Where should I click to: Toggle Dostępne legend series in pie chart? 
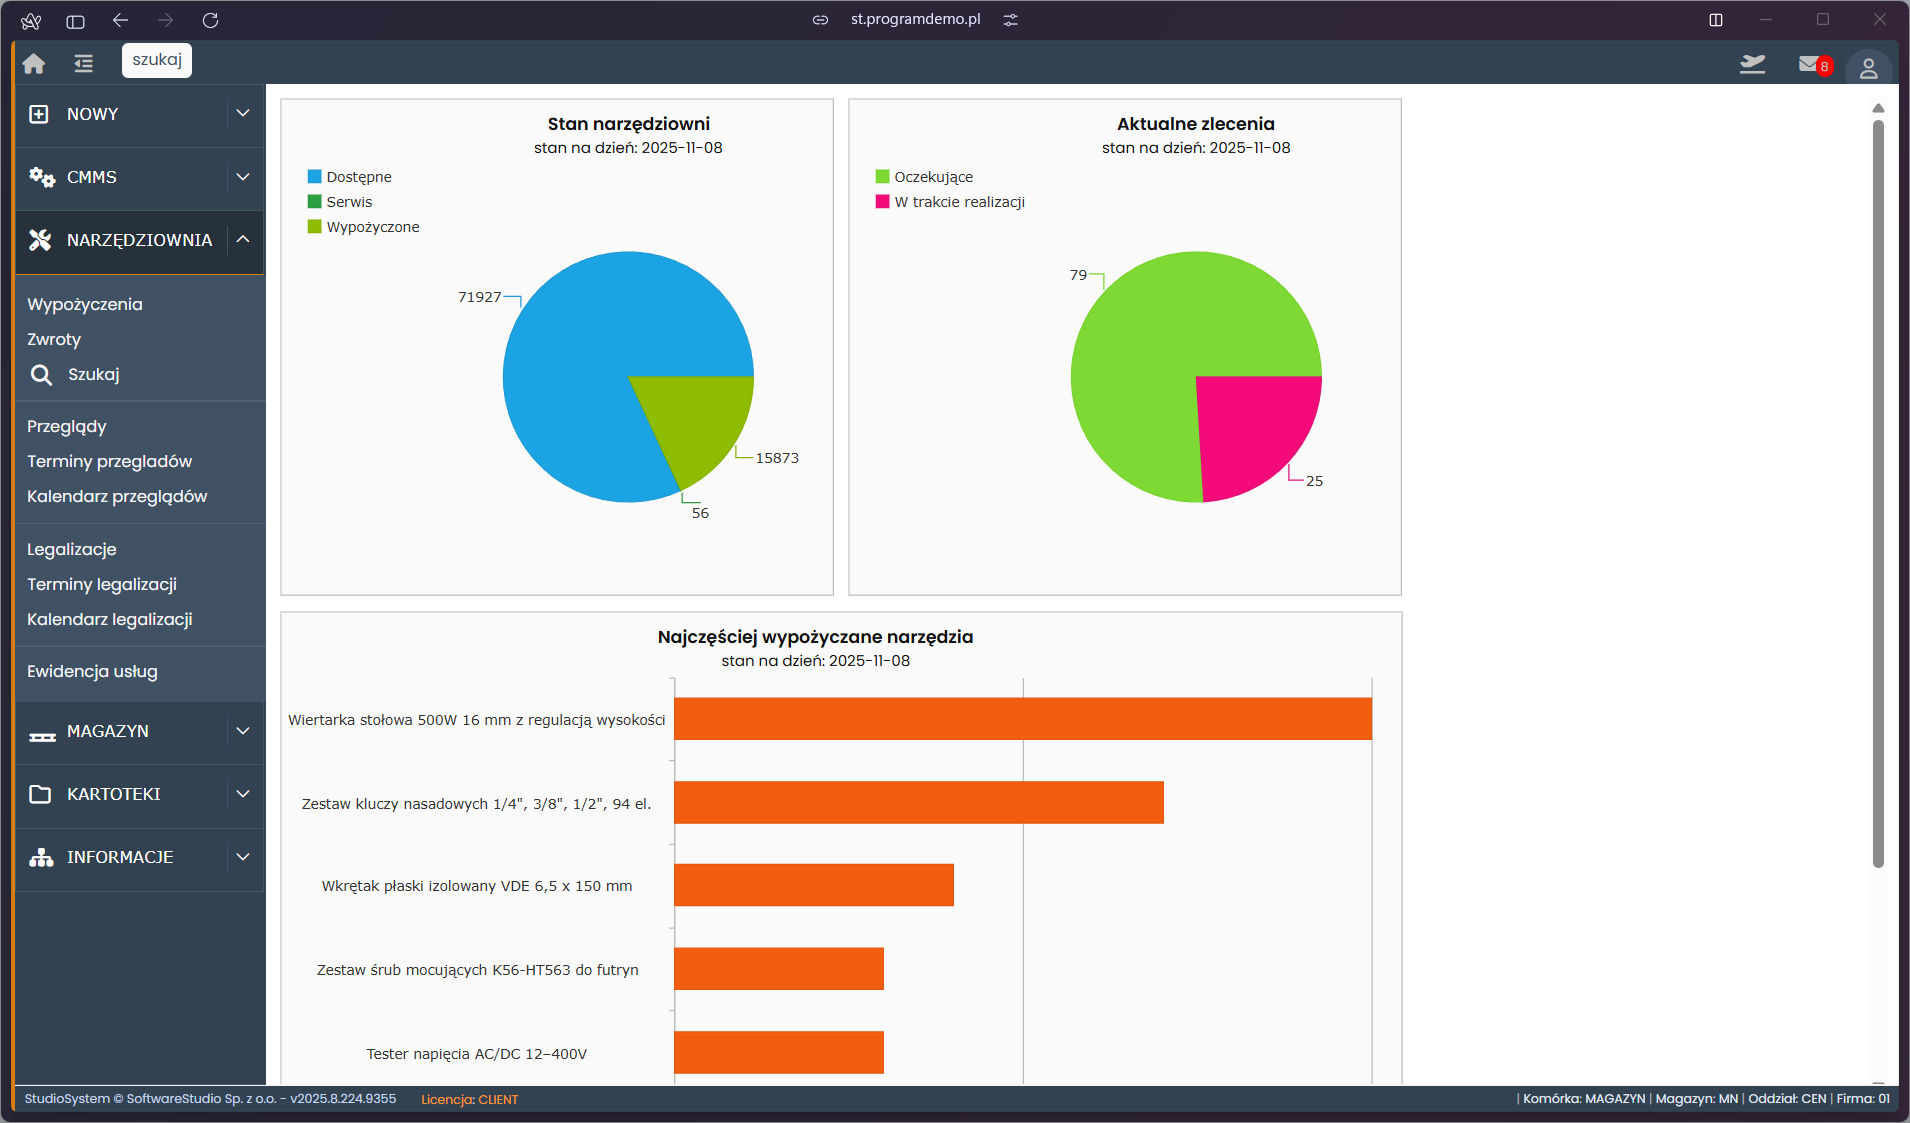coord(358,177)
